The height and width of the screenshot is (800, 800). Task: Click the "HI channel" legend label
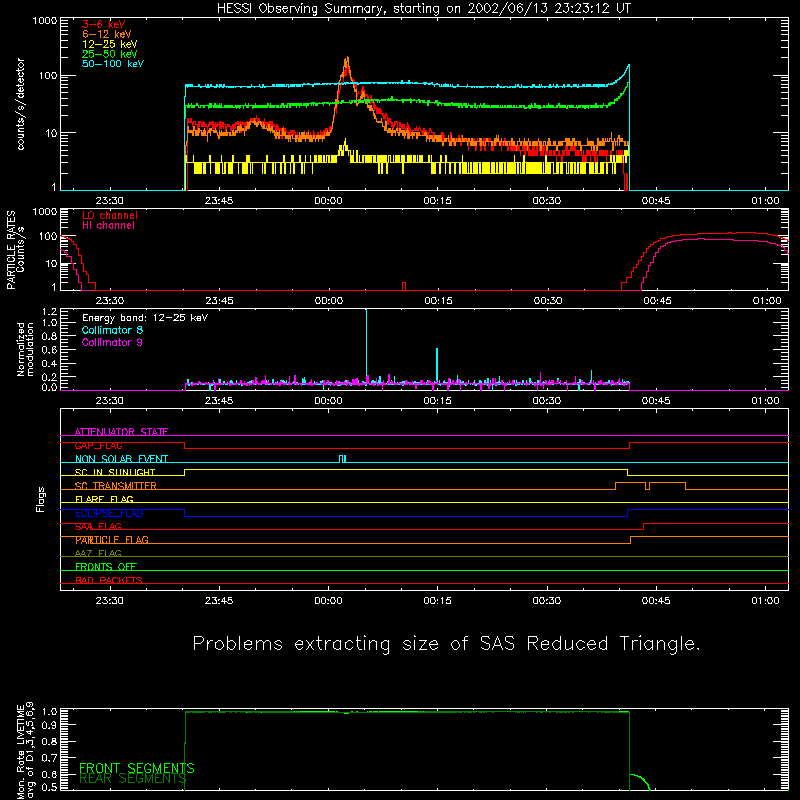(108, 226)
